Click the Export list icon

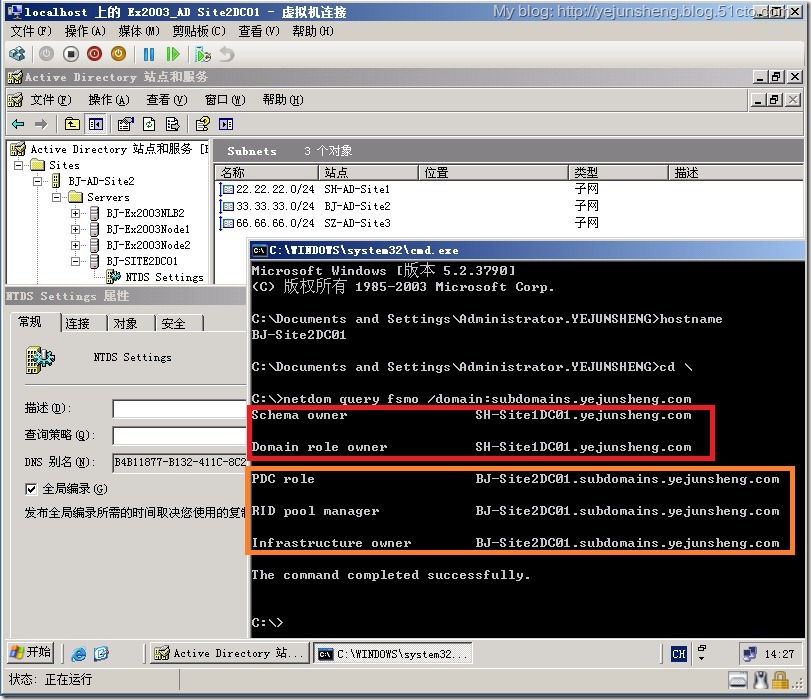pyautogui.click(x=172, y=124)
